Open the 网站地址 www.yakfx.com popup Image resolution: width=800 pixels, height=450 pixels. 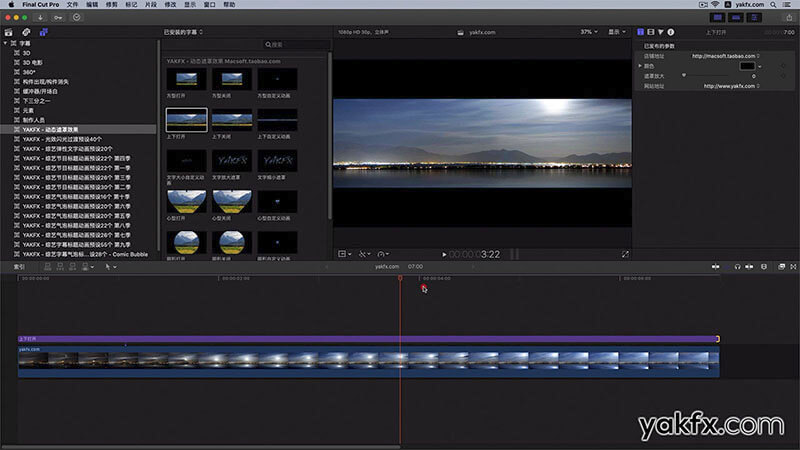pos(732,86)
